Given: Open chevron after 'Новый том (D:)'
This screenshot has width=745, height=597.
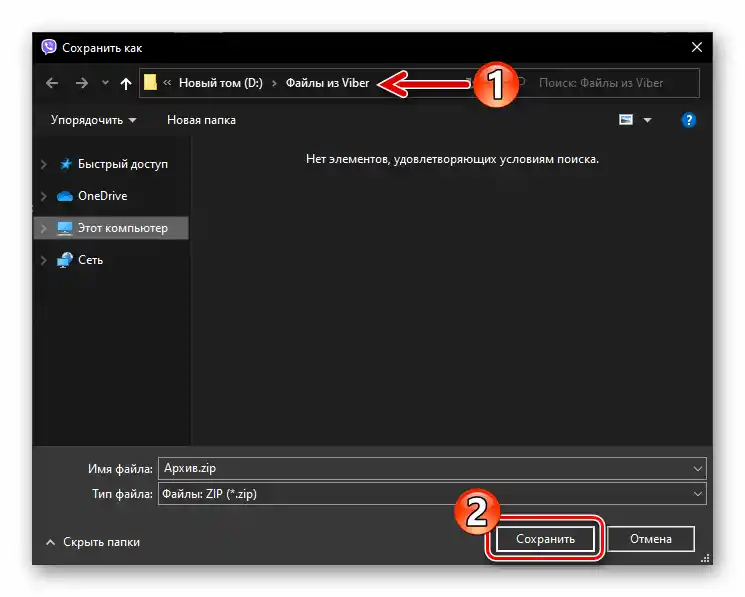Looking at the screenshot, I should click(x=274, y=83).
